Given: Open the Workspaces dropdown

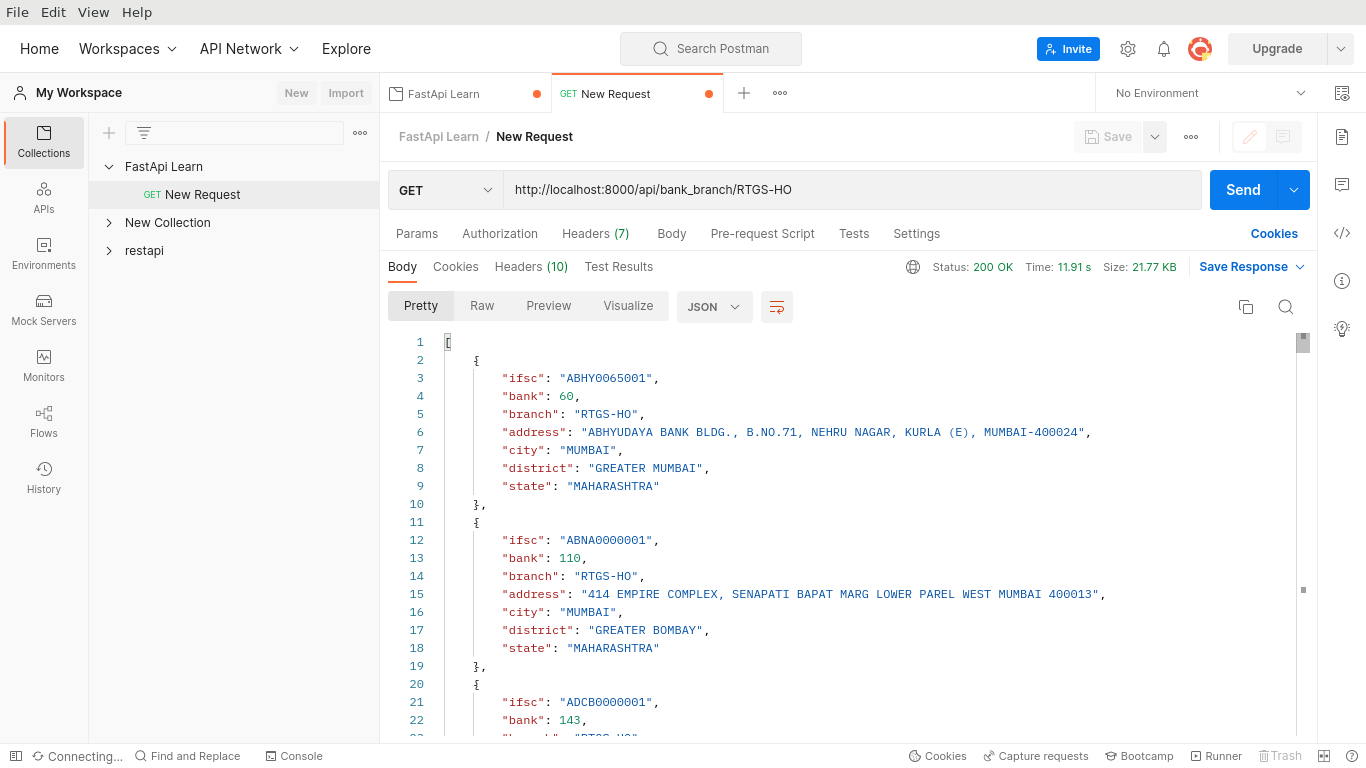Looking at the screenshot, I should tap(128, 49).
